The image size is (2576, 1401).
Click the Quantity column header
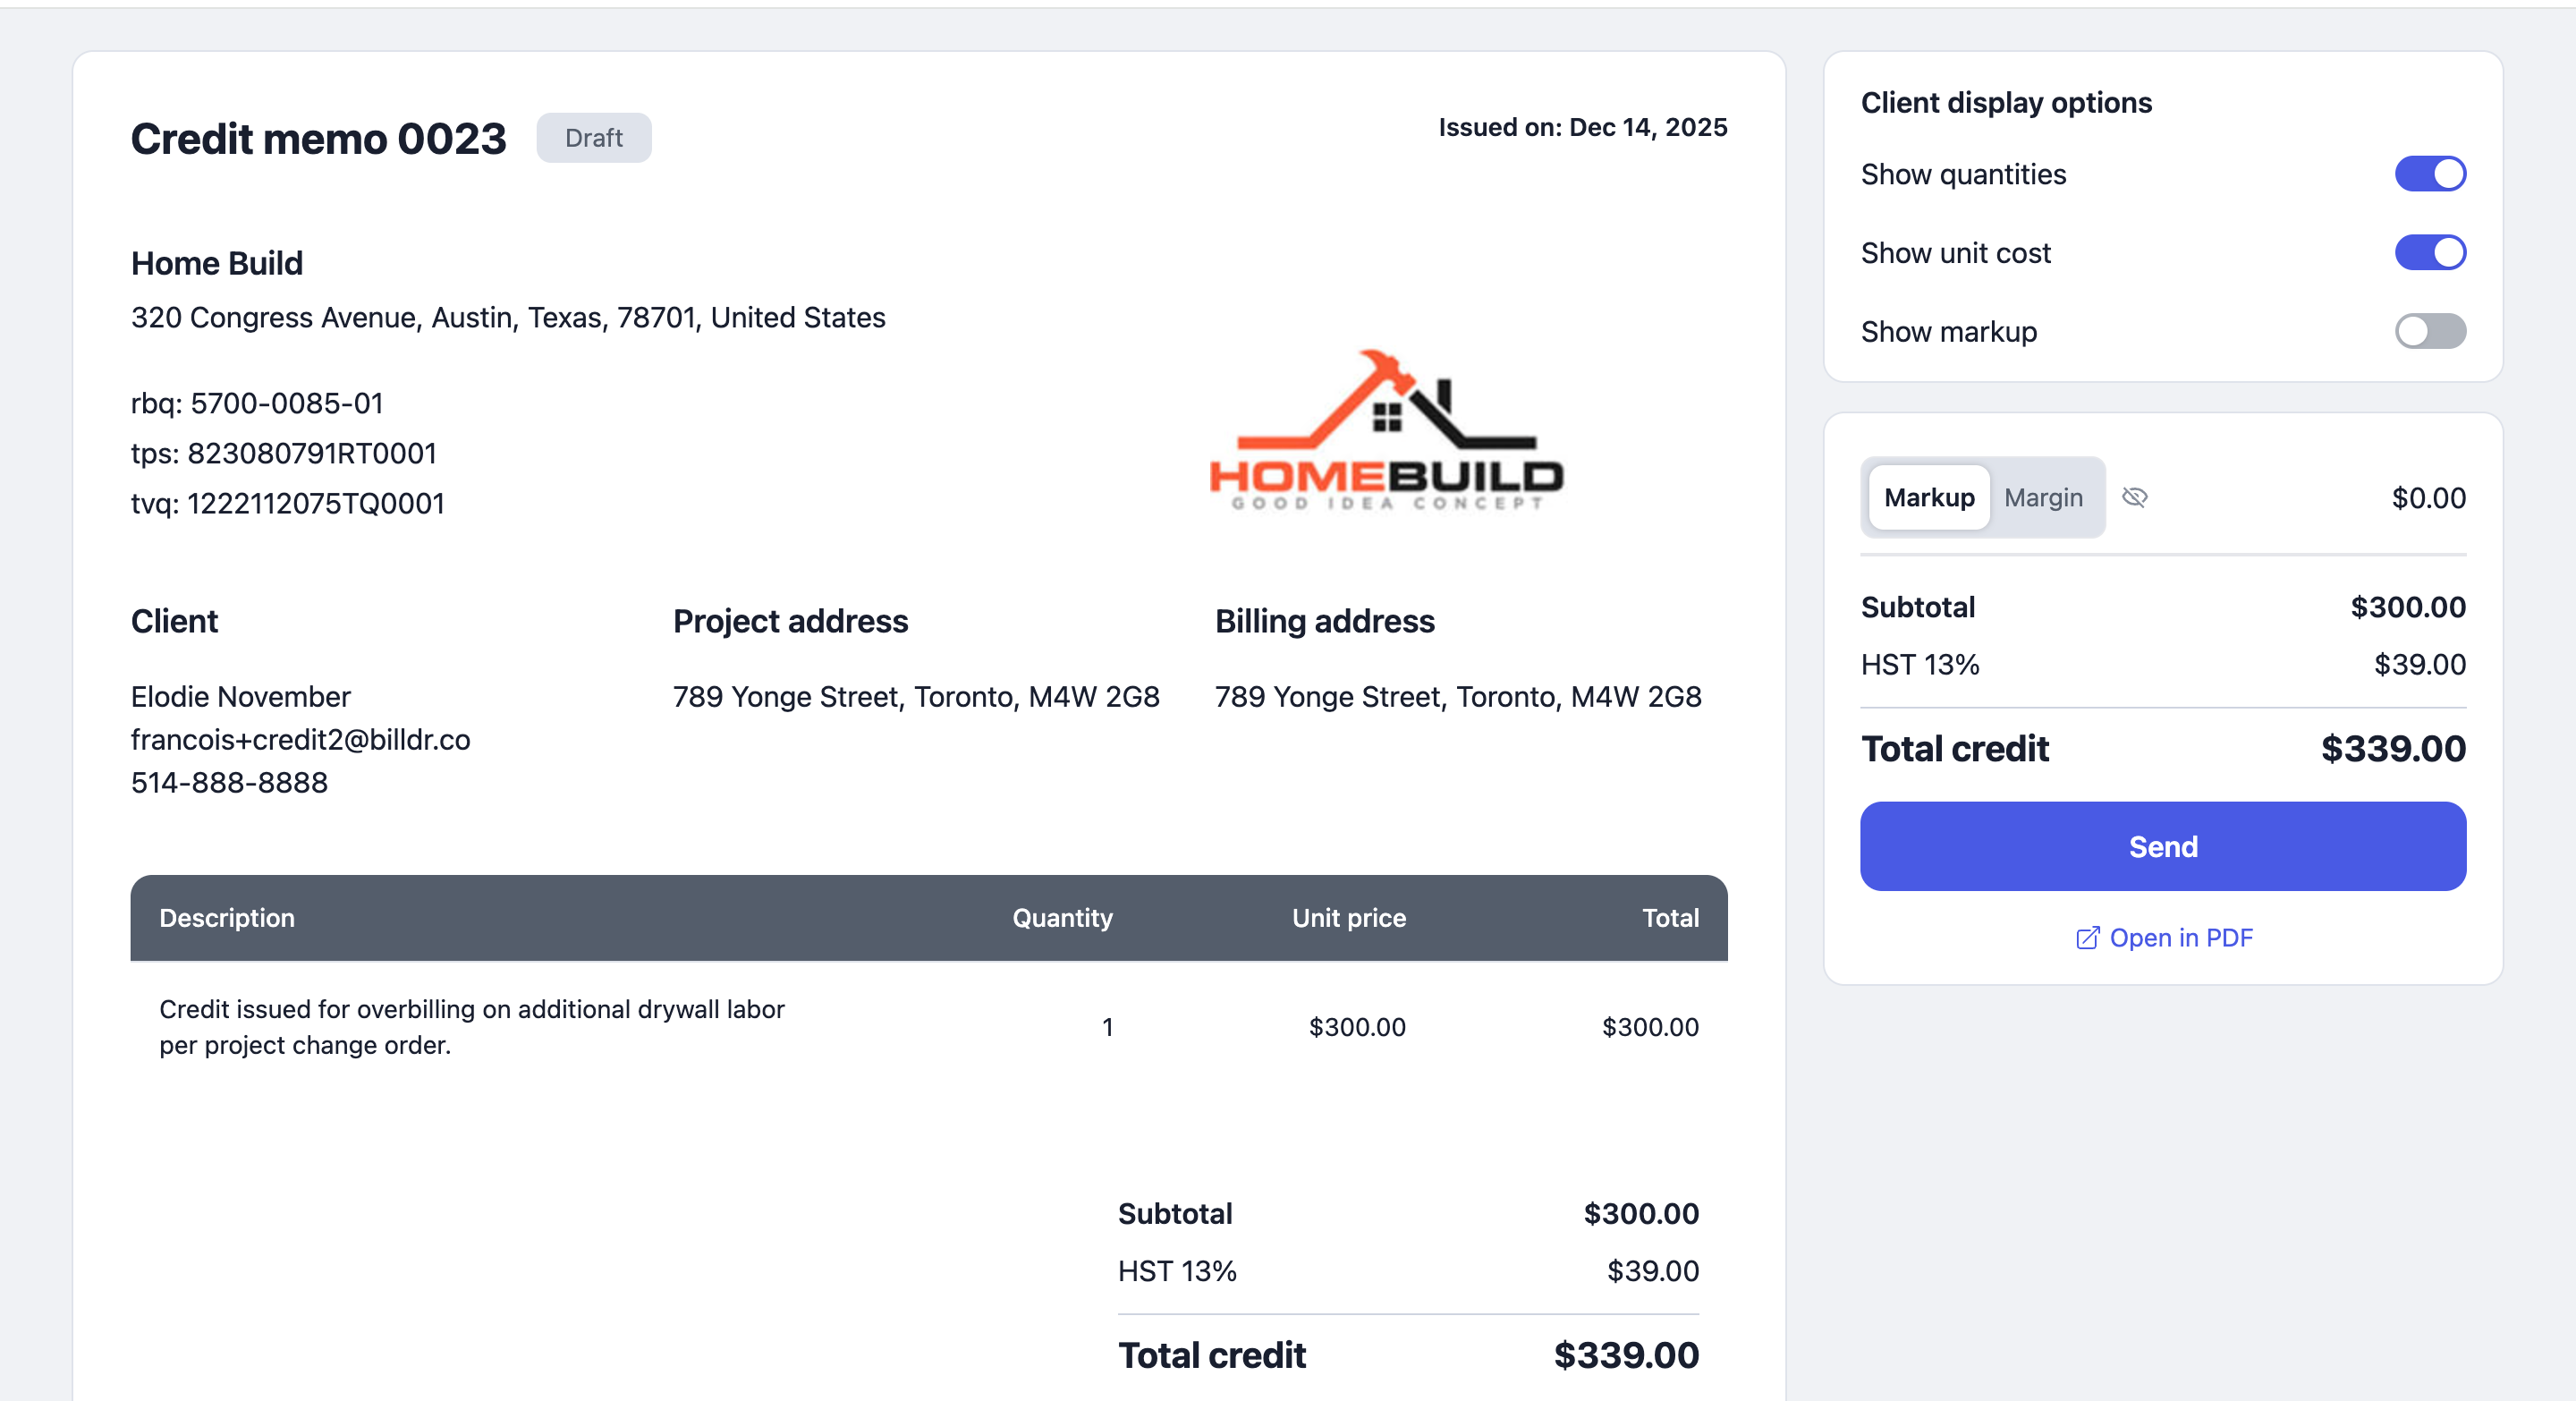[1062, 918]
